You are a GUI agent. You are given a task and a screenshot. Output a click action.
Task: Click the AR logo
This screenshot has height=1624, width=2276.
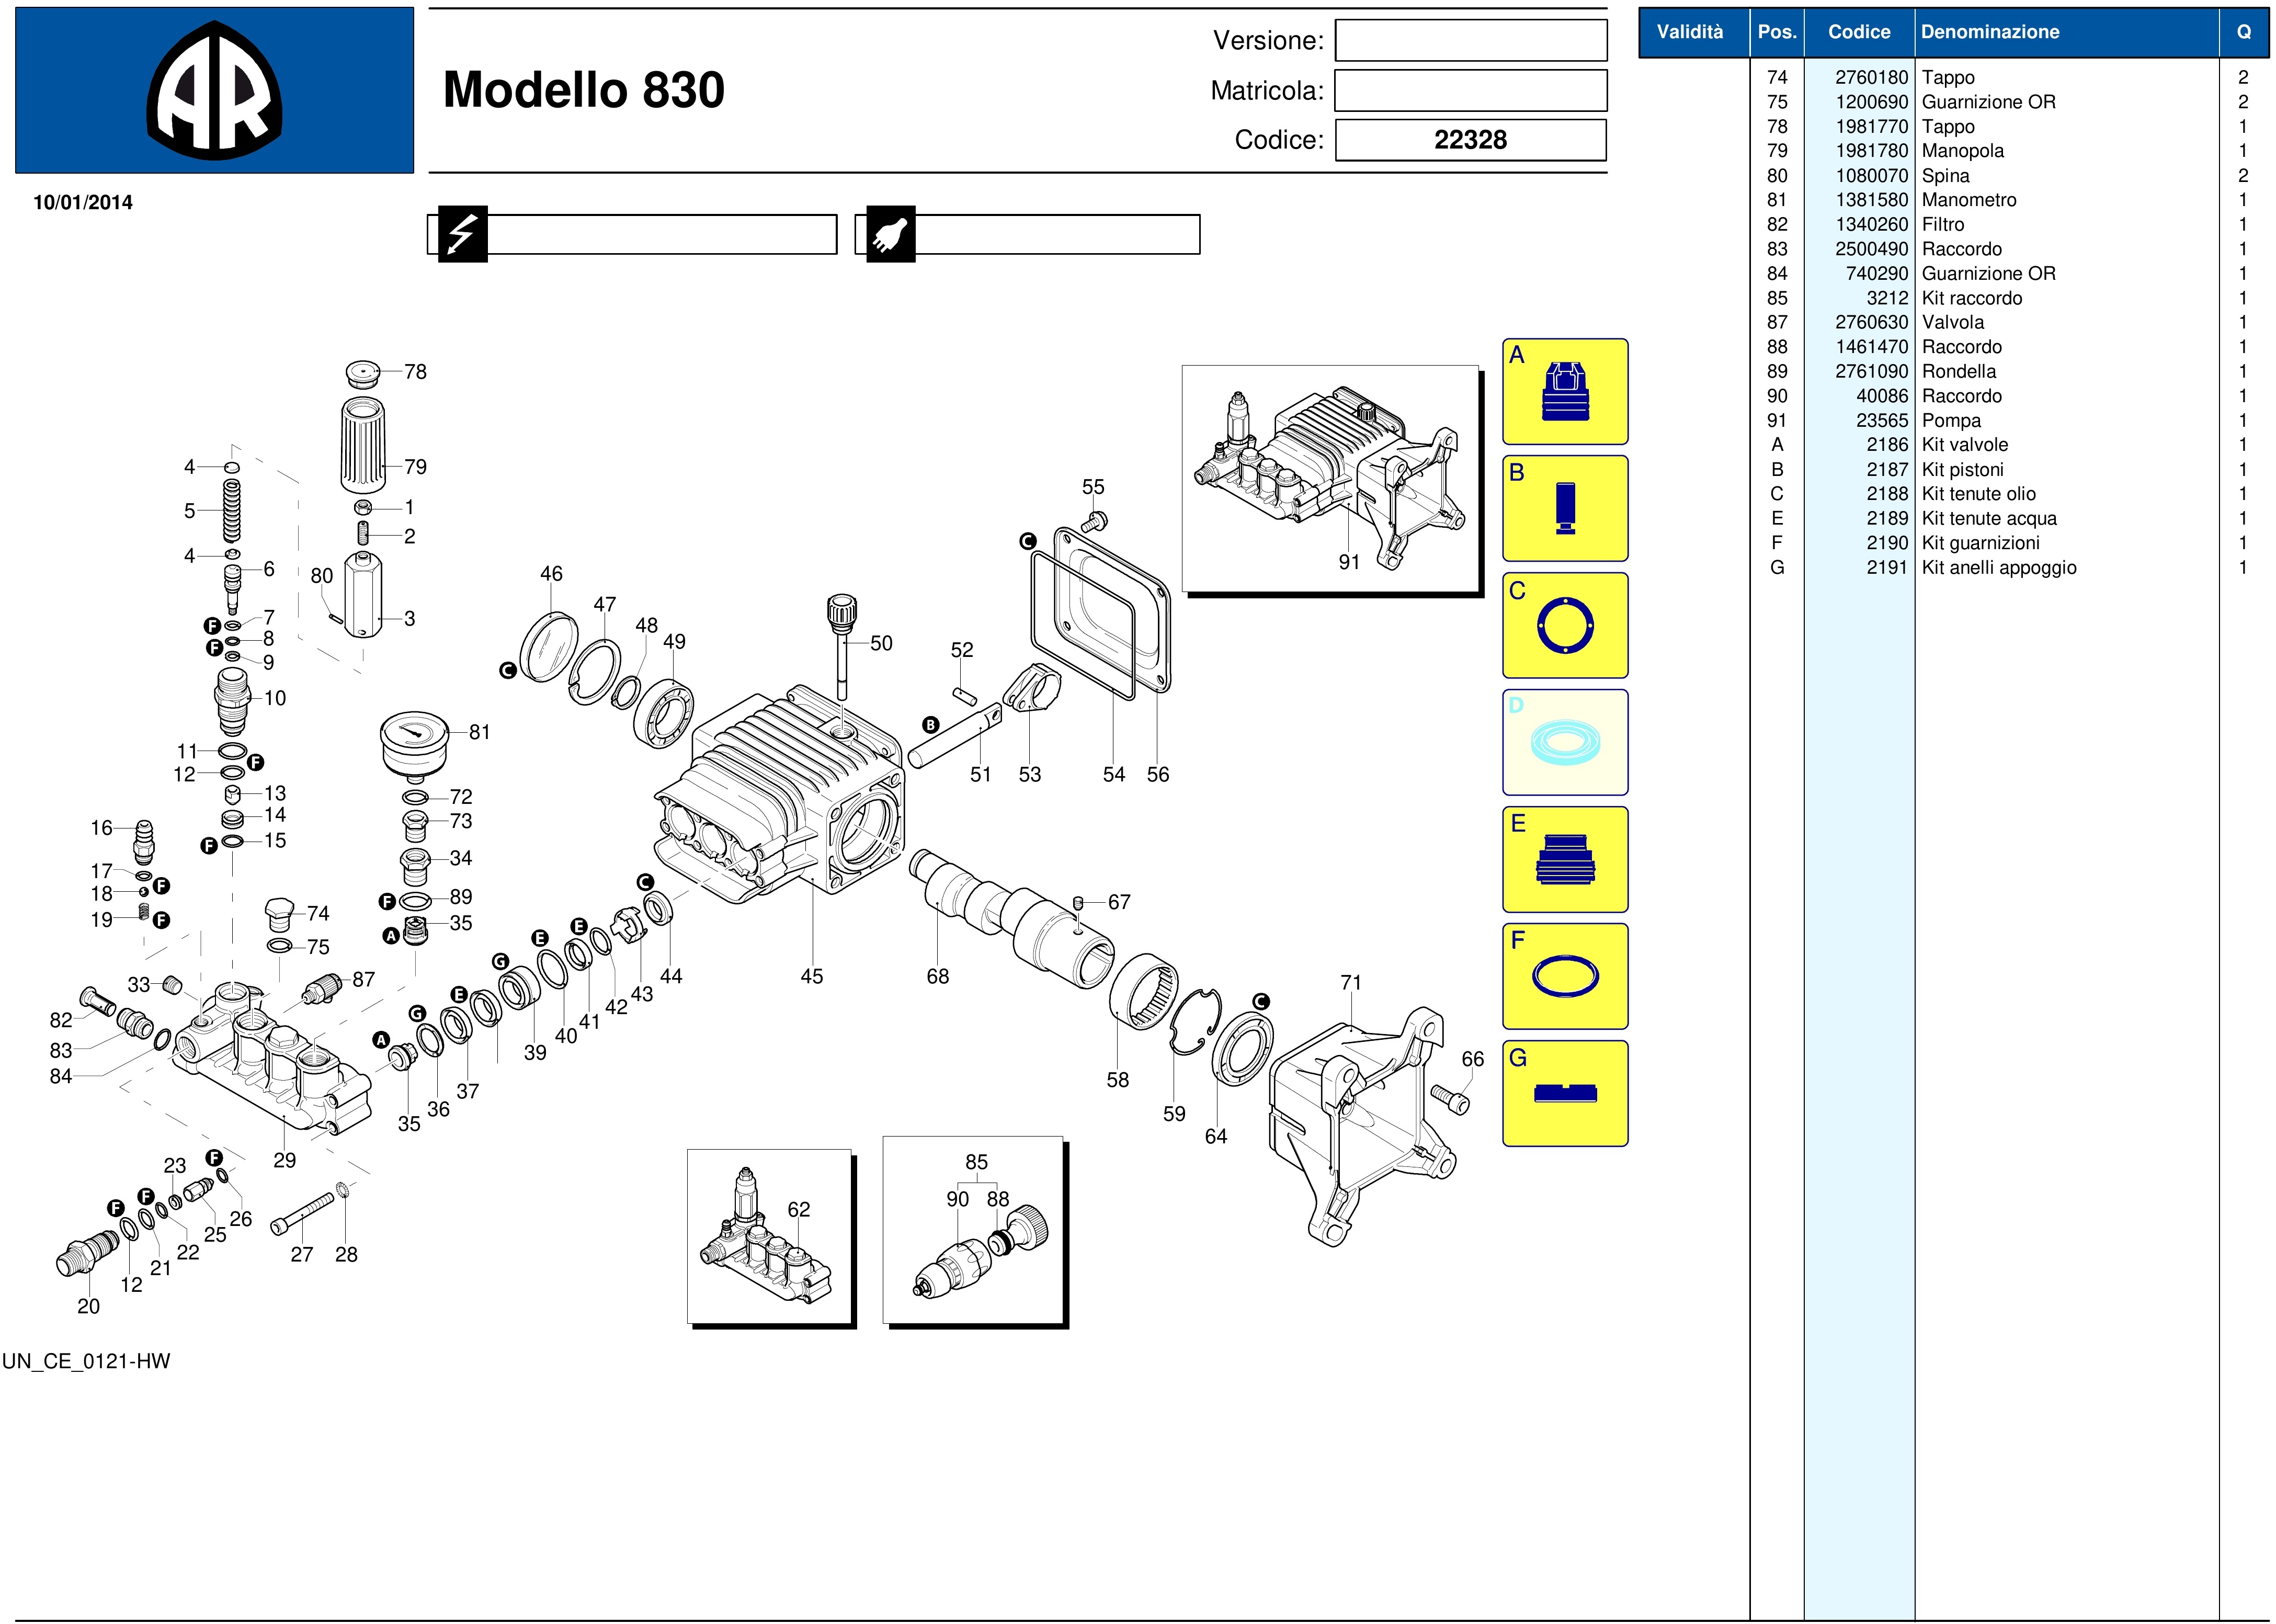coord(214,90)
